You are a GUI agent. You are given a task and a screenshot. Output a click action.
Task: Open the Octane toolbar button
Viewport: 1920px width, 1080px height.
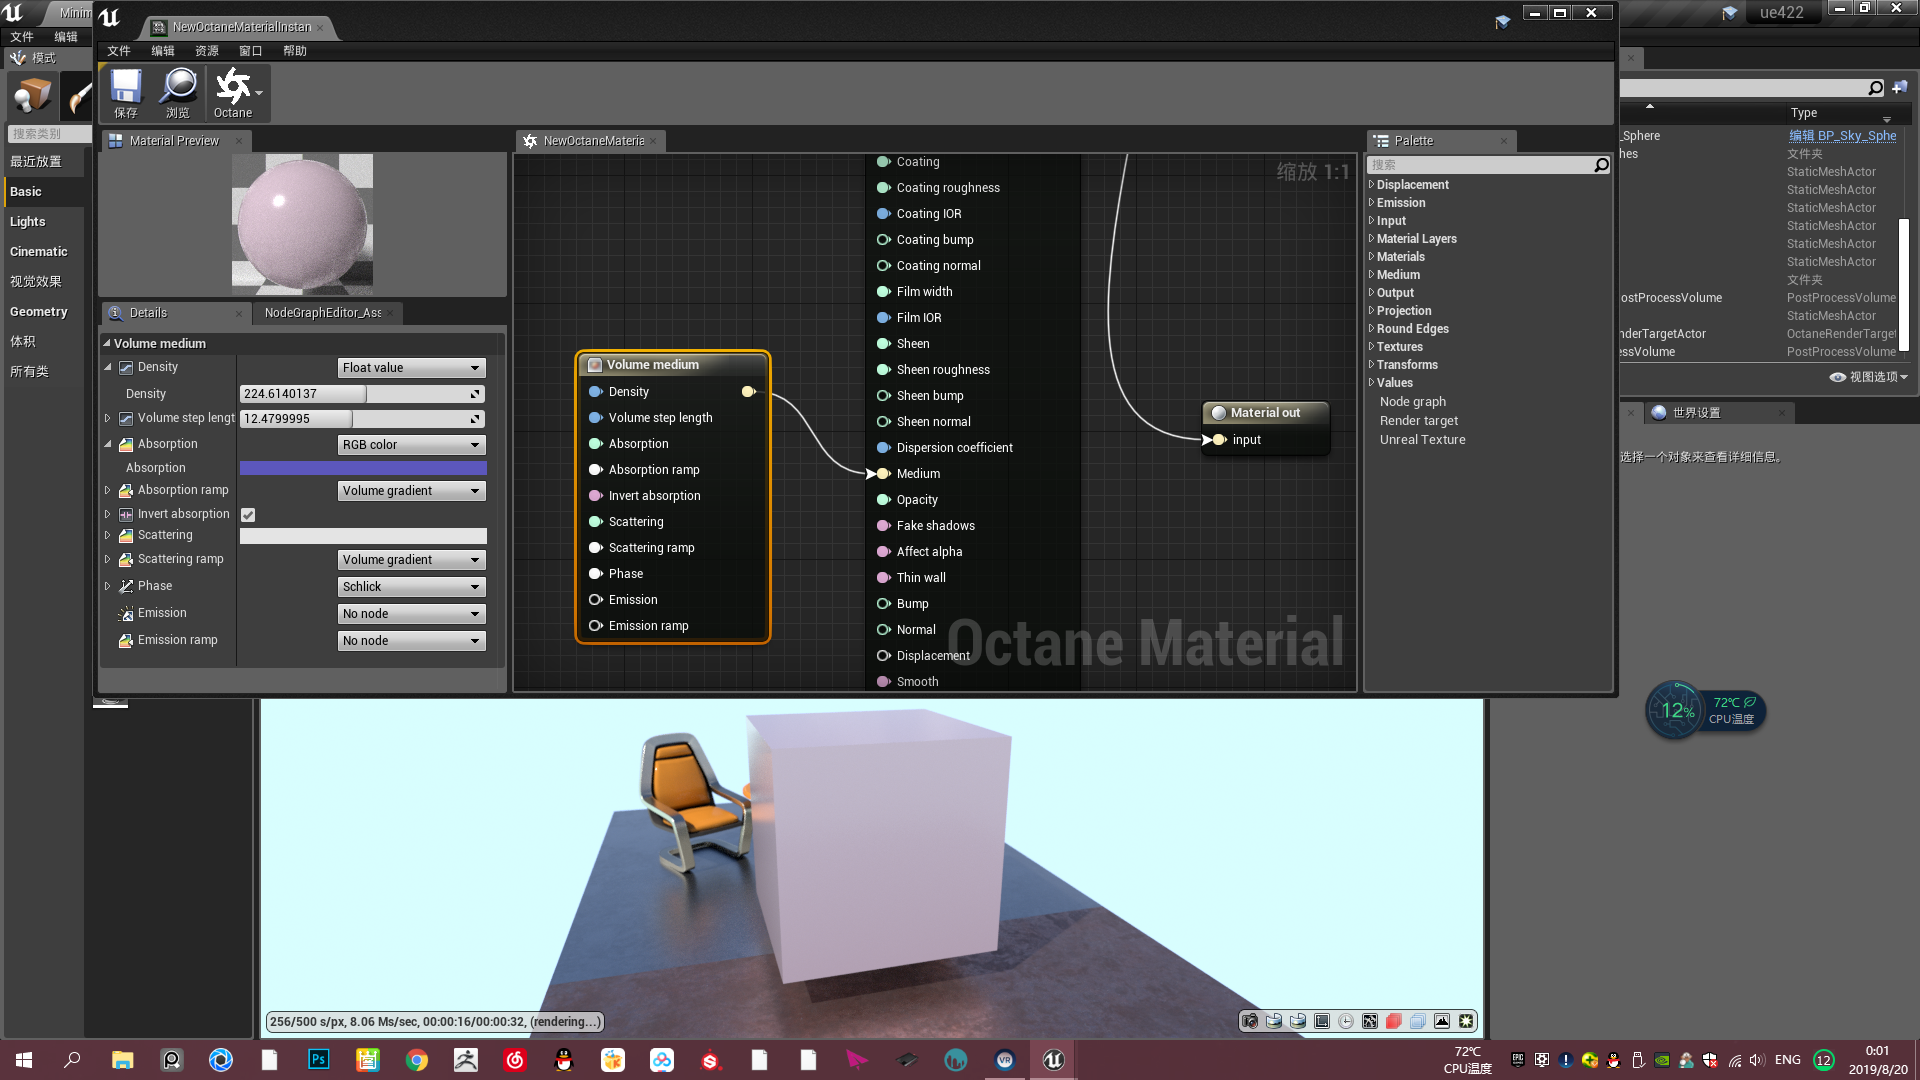234,88
